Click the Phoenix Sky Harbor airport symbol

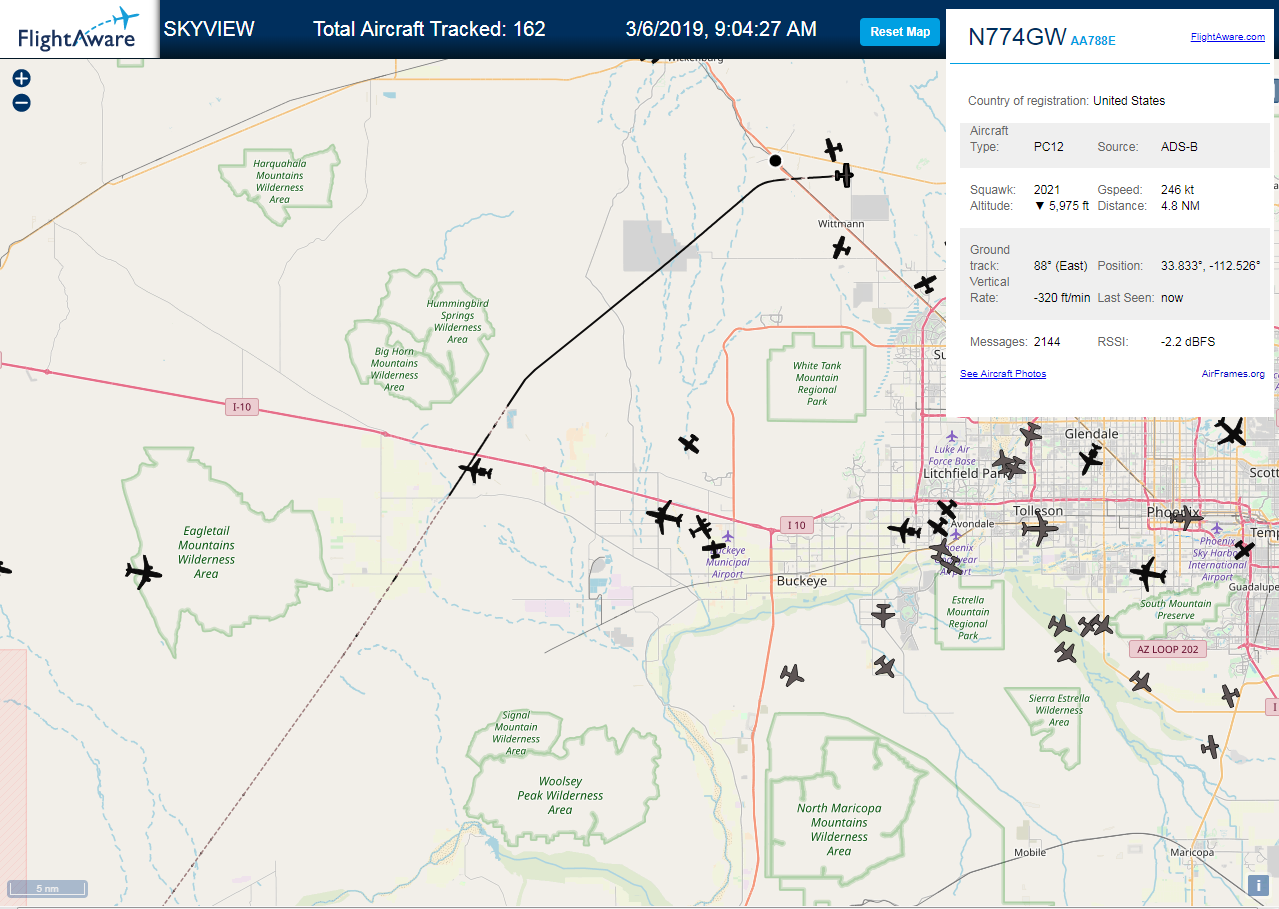pos(1217,528)
